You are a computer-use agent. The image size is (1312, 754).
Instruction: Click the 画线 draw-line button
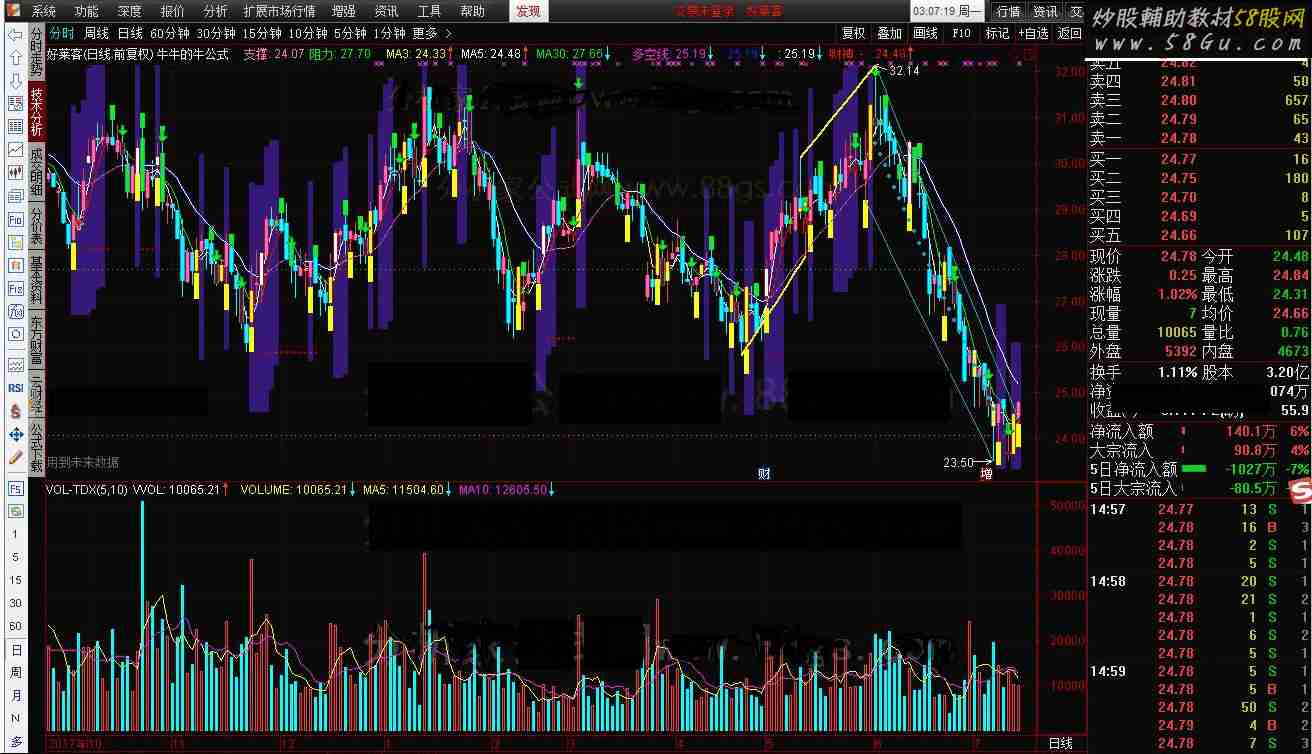pyautogui.click(x=926, y=33)
